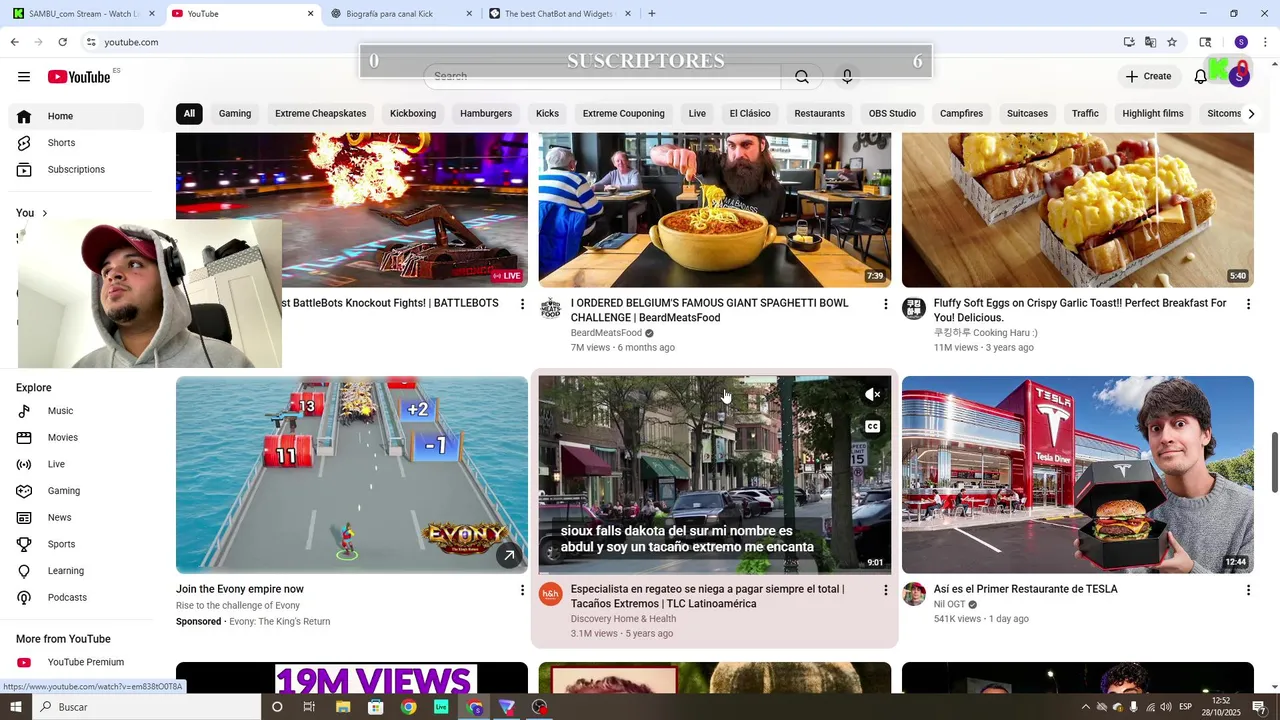This screenshot has width=1280, height=720.
Task: Open Chrome from the taskbar
Action: tap(409, 707)
